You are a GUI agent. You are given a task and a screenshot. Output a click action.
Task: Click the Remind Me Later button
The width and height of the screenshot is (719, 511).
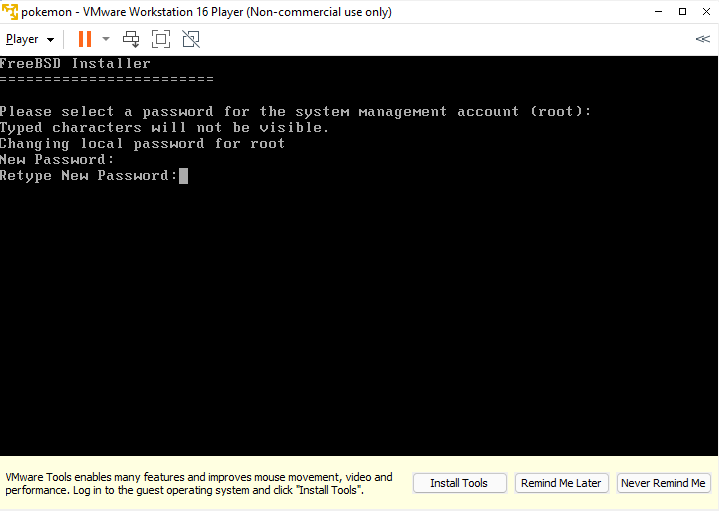[x=561, y=483]
